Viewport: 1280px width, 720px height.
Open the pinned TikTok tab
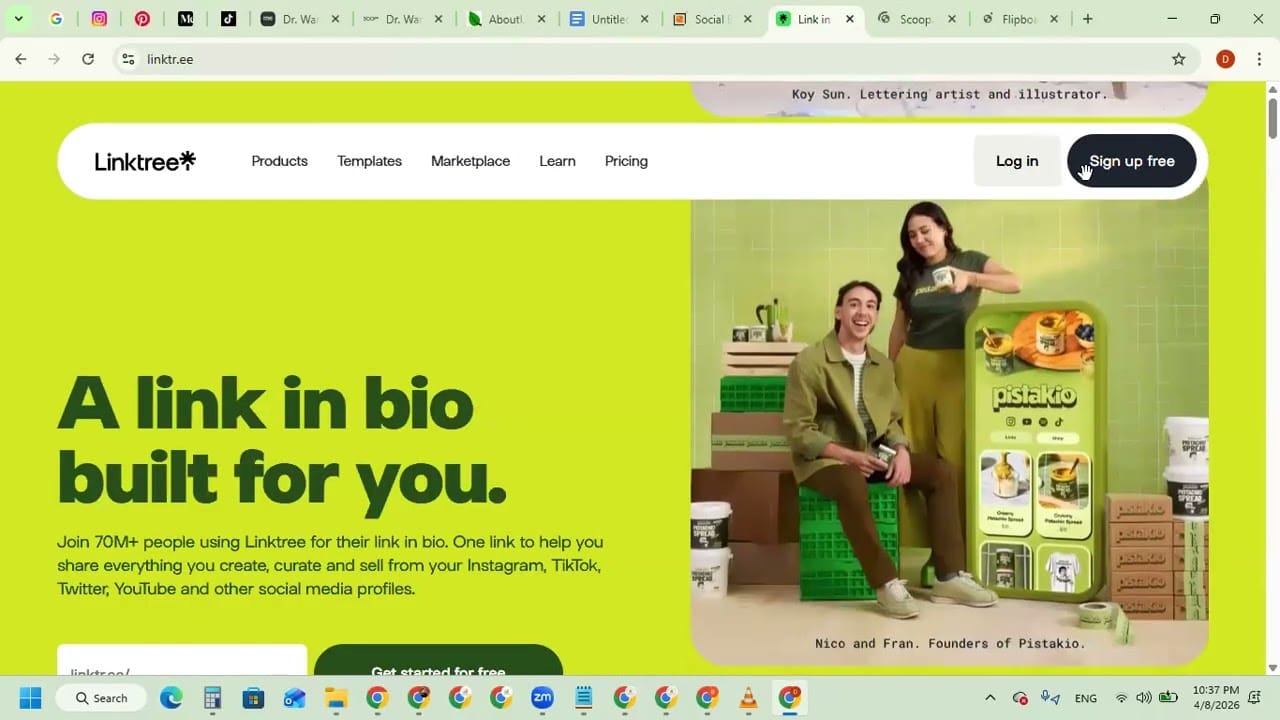229,18
